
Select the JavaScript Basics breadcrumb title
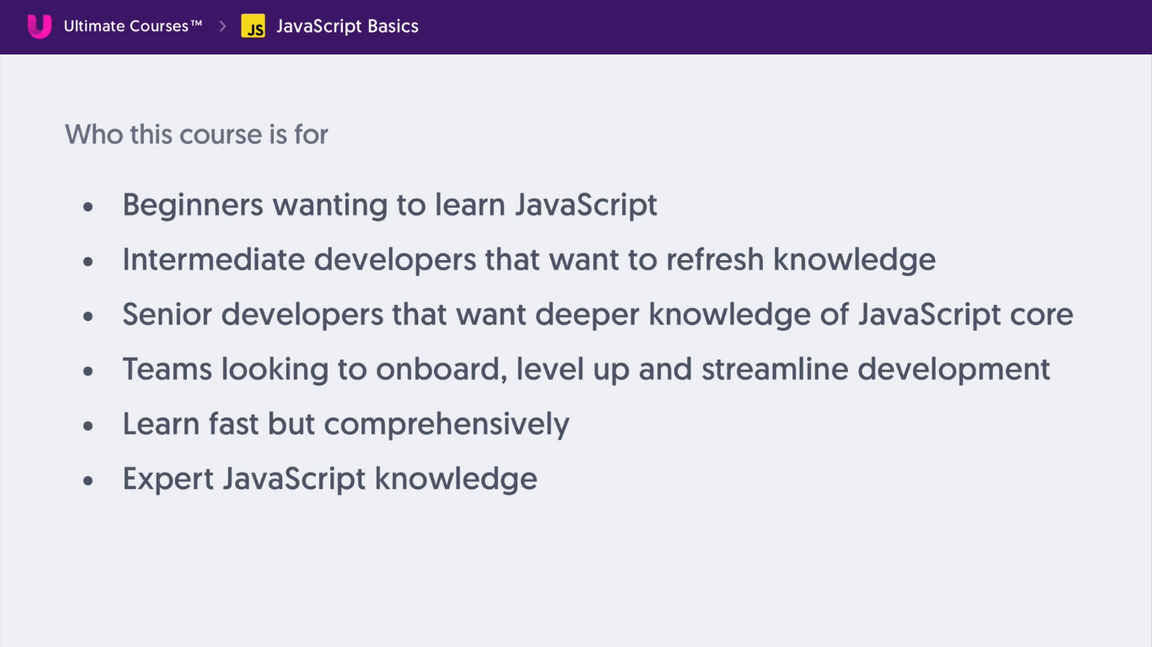point(347,27)
